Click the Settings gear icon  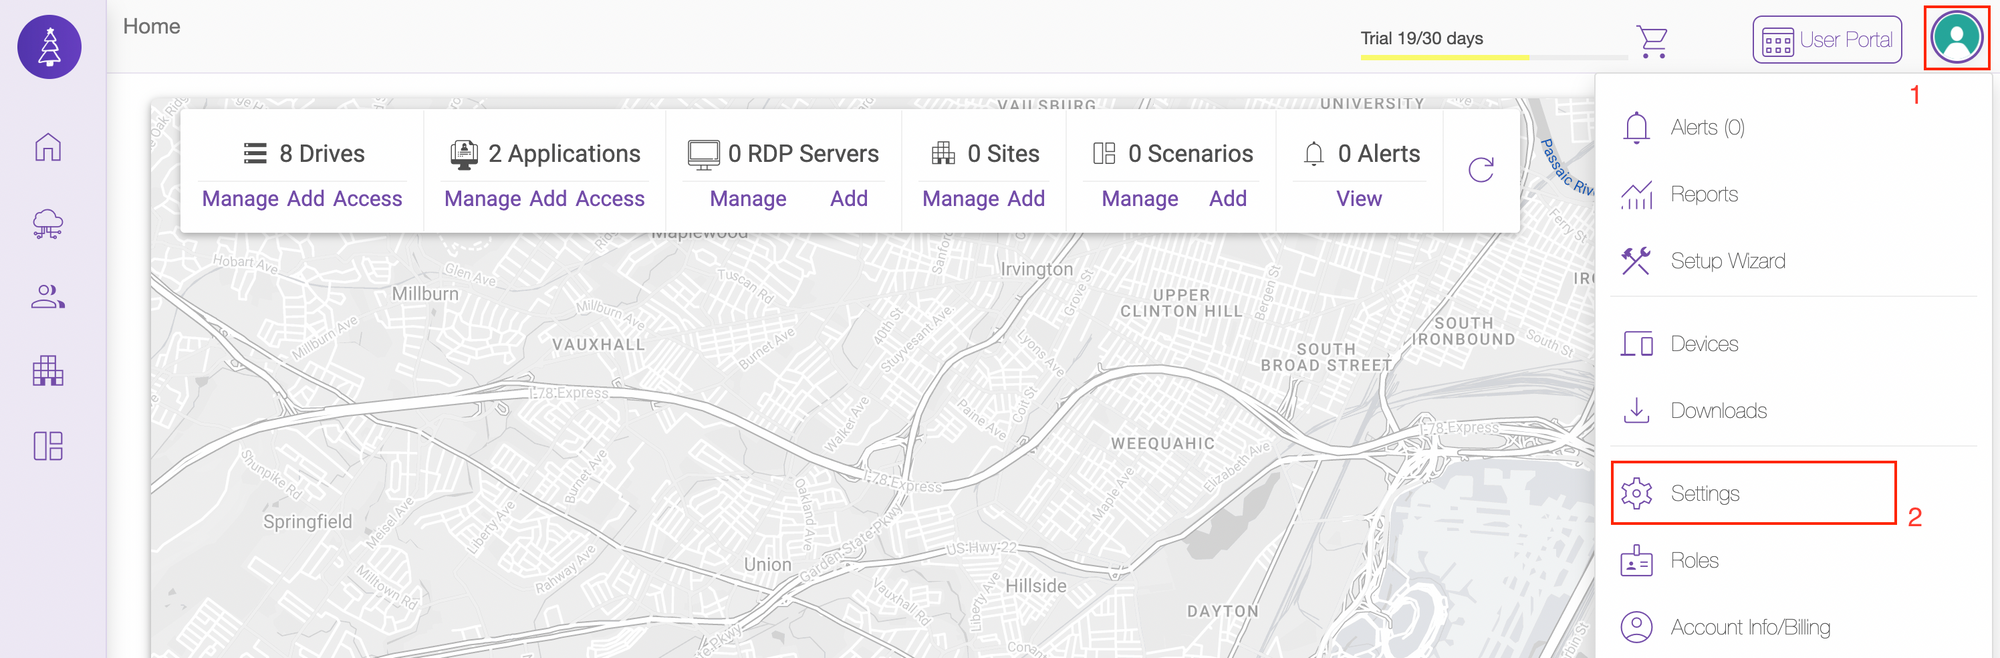[x=1636, y=494]
